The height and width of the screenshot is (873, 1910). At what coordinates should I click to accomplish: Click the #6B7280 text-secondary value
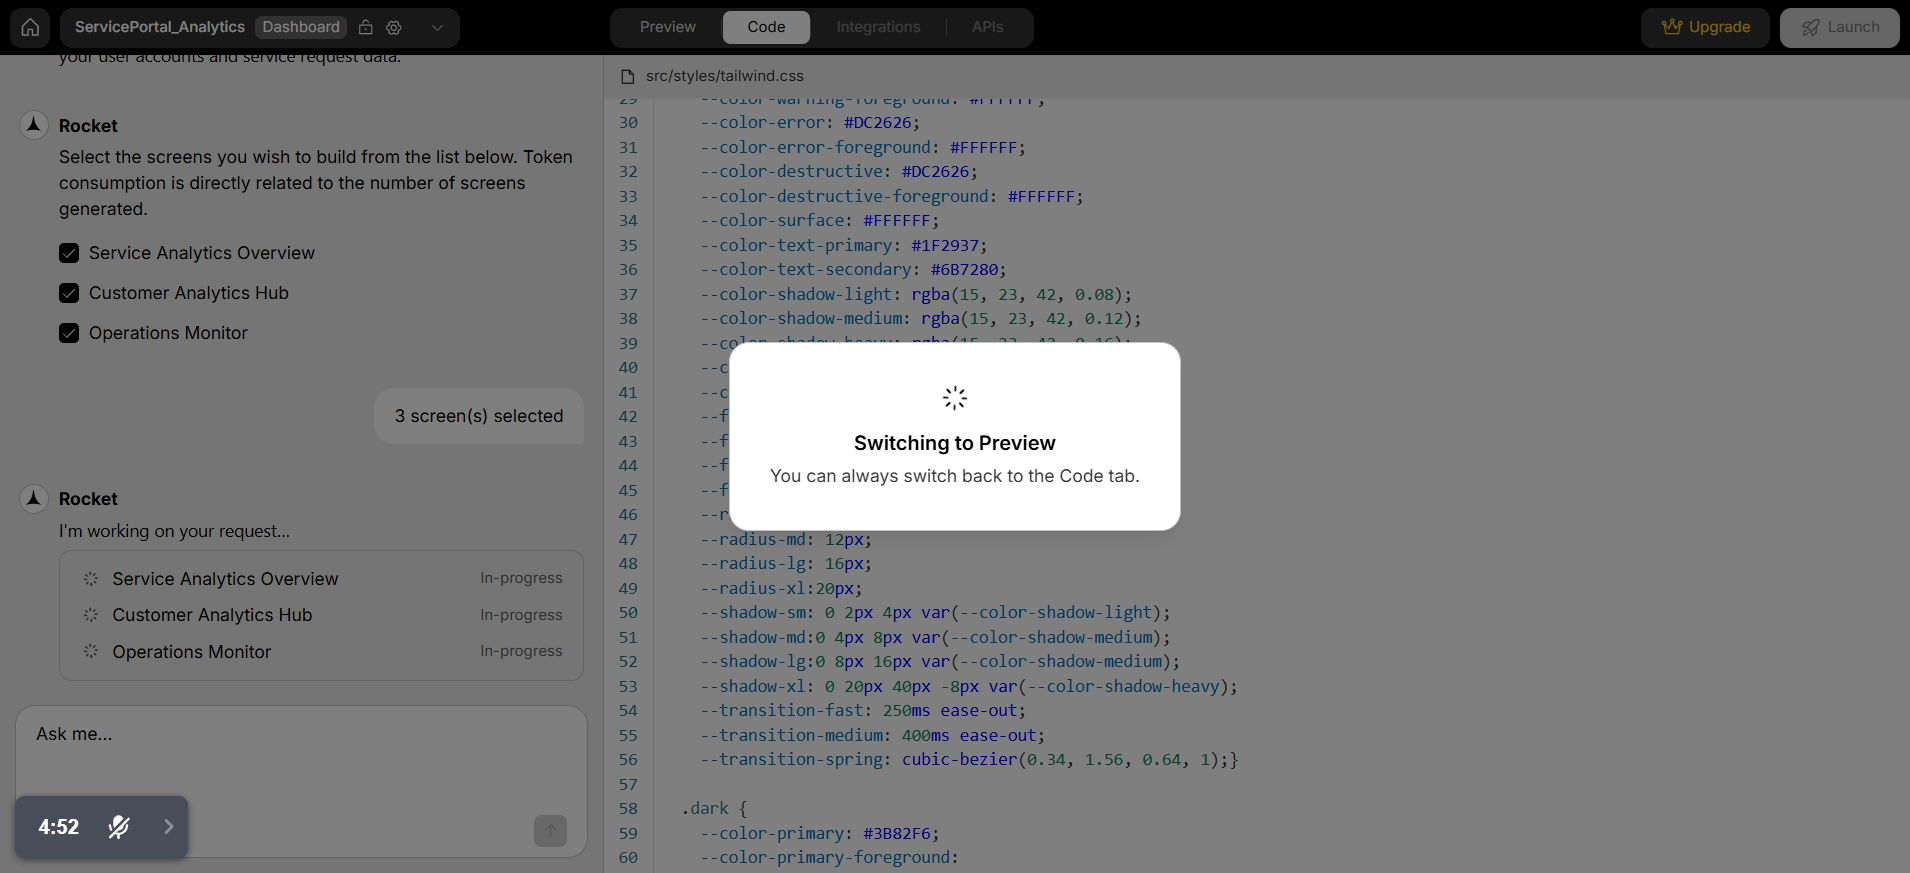click(964, 270)
